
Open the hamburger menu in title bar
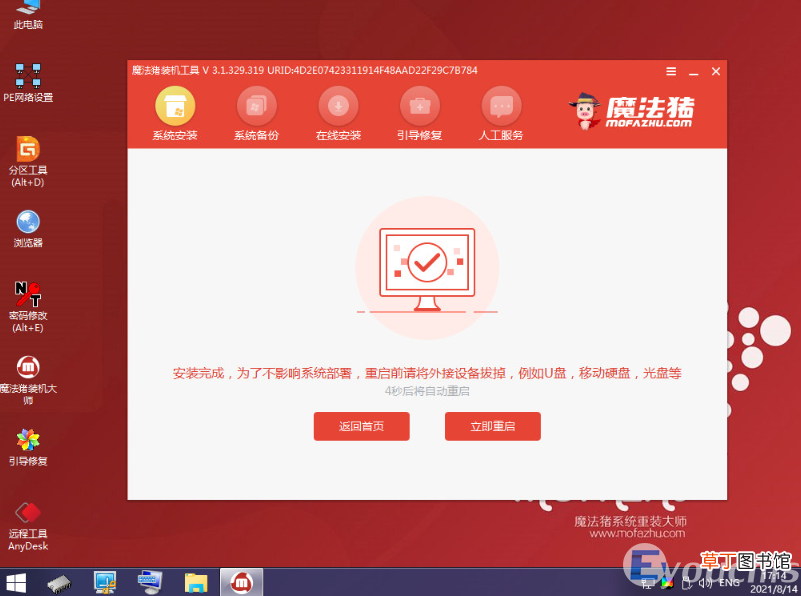point(671,71)
